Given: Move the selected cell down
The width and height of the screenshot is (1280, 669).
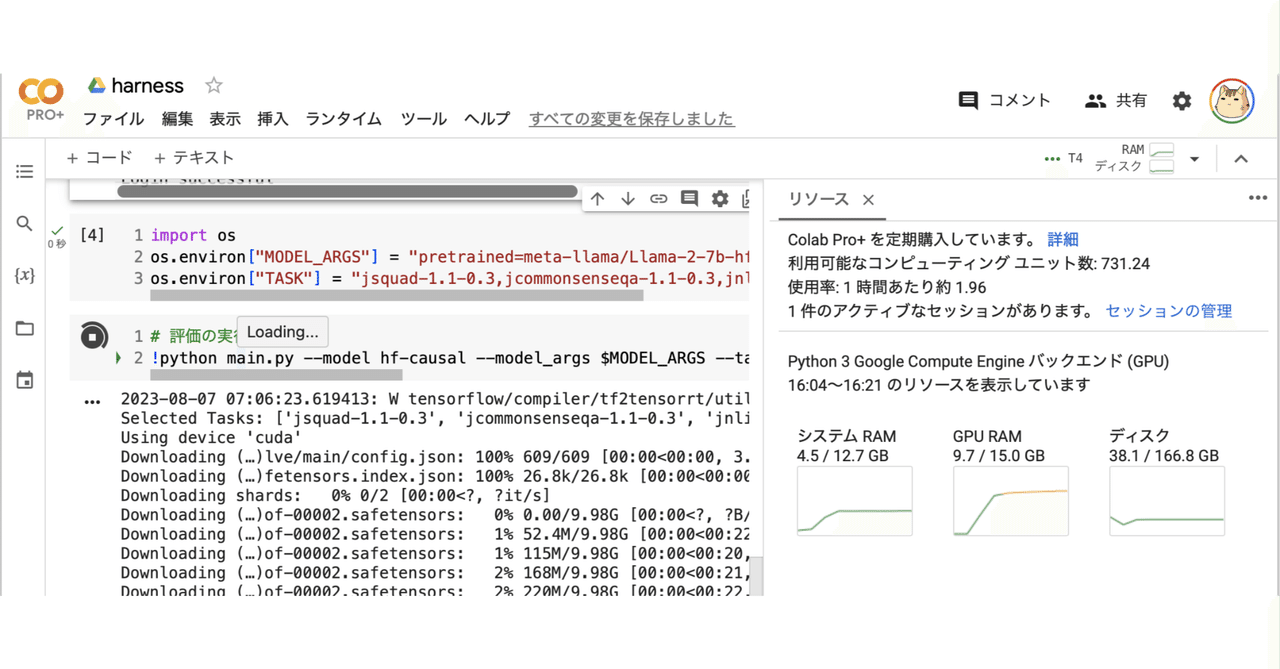Looking at the screenshot, I should tap(628, 198).
